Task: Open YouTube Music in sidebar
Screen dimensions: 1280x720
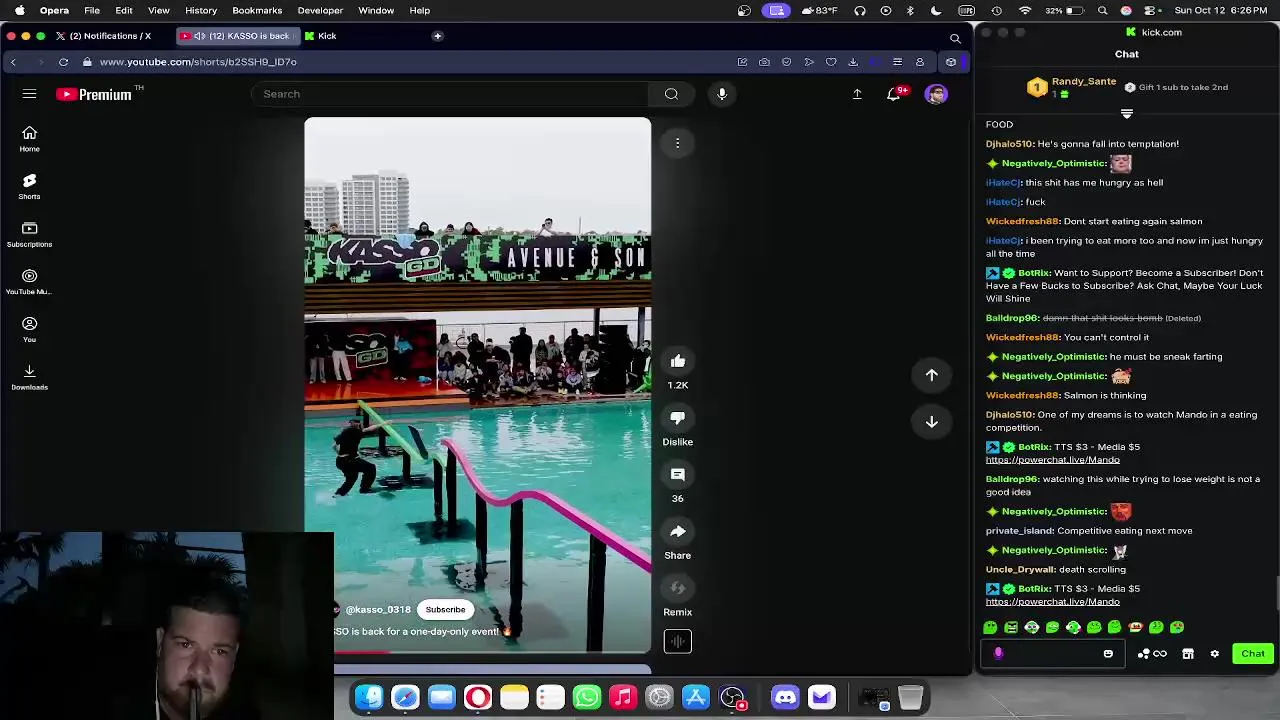Action: coord(29,282)
